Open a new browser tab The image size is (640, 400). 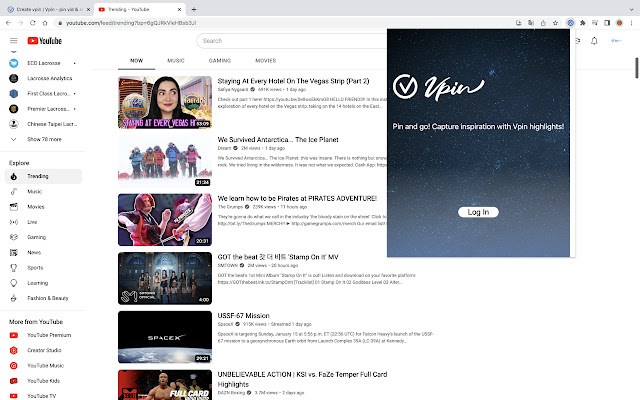click(194, 9)
